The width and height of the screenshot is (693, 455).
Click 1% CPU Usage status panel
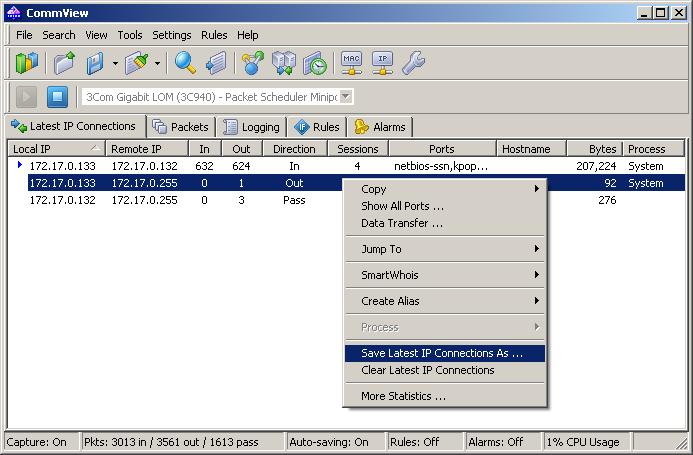pos(587,442)
